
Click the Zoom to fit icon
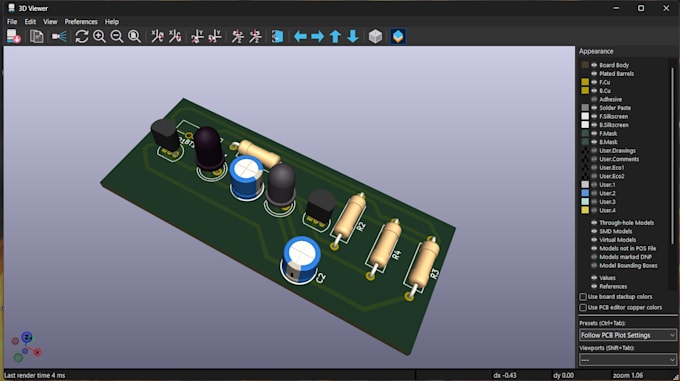click(134, 36)
